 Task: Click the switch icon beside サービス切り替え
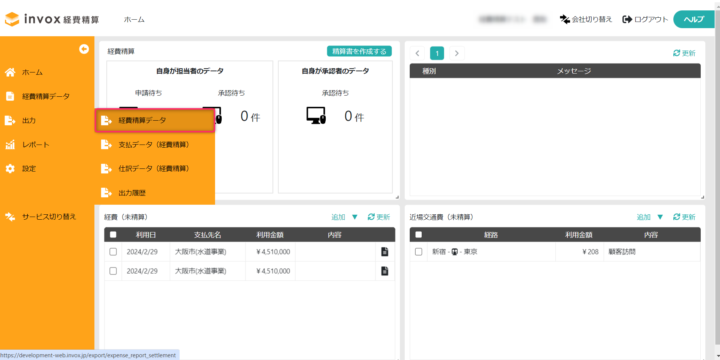point(10,216)
